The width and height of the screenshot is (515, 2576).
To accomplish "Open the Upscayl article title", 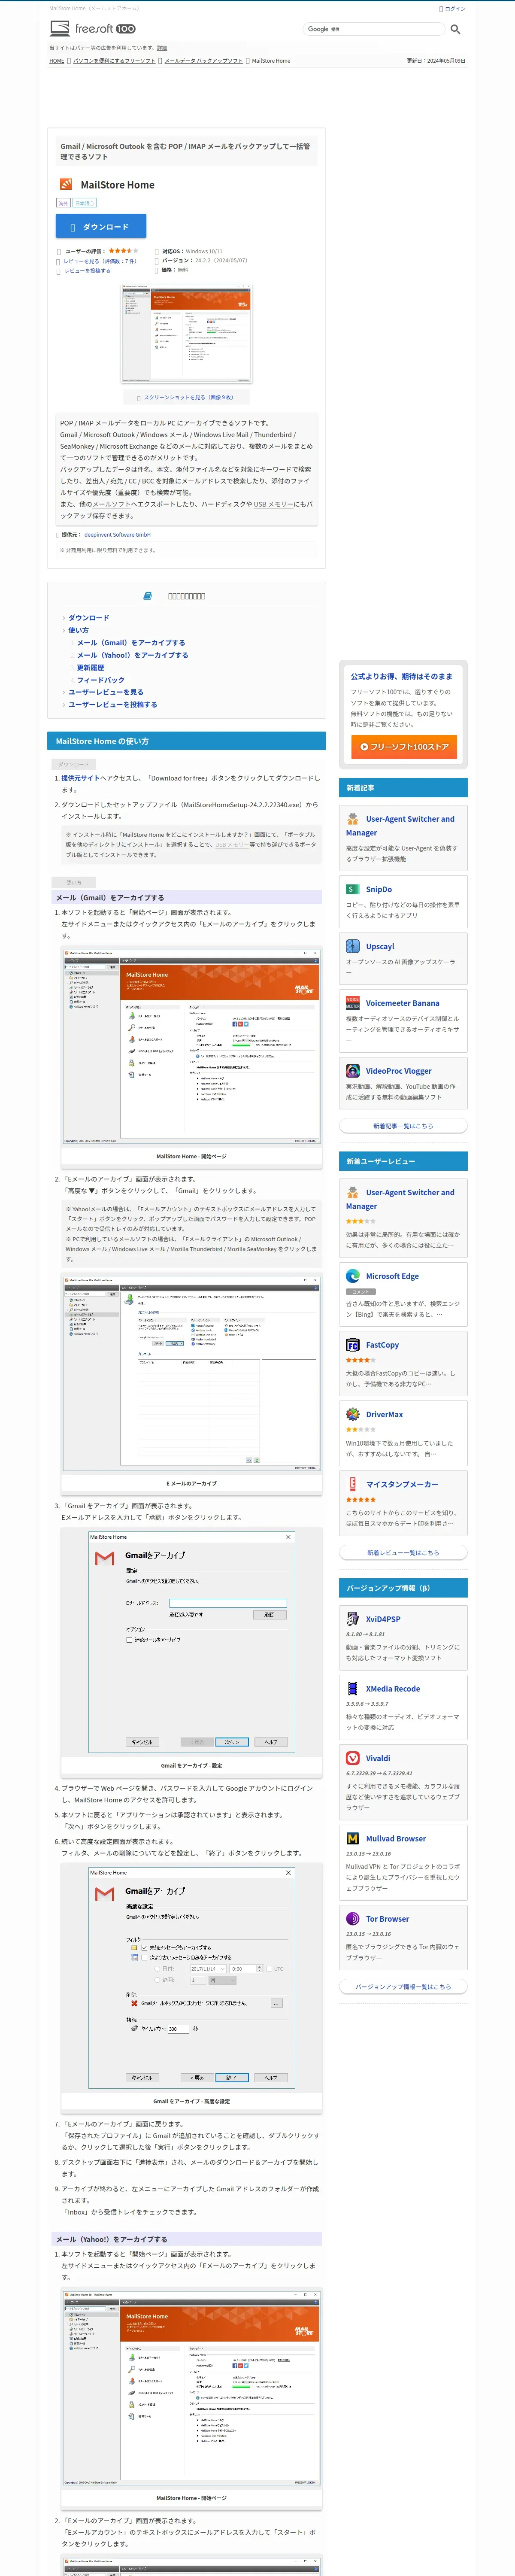I will (380, 946).
